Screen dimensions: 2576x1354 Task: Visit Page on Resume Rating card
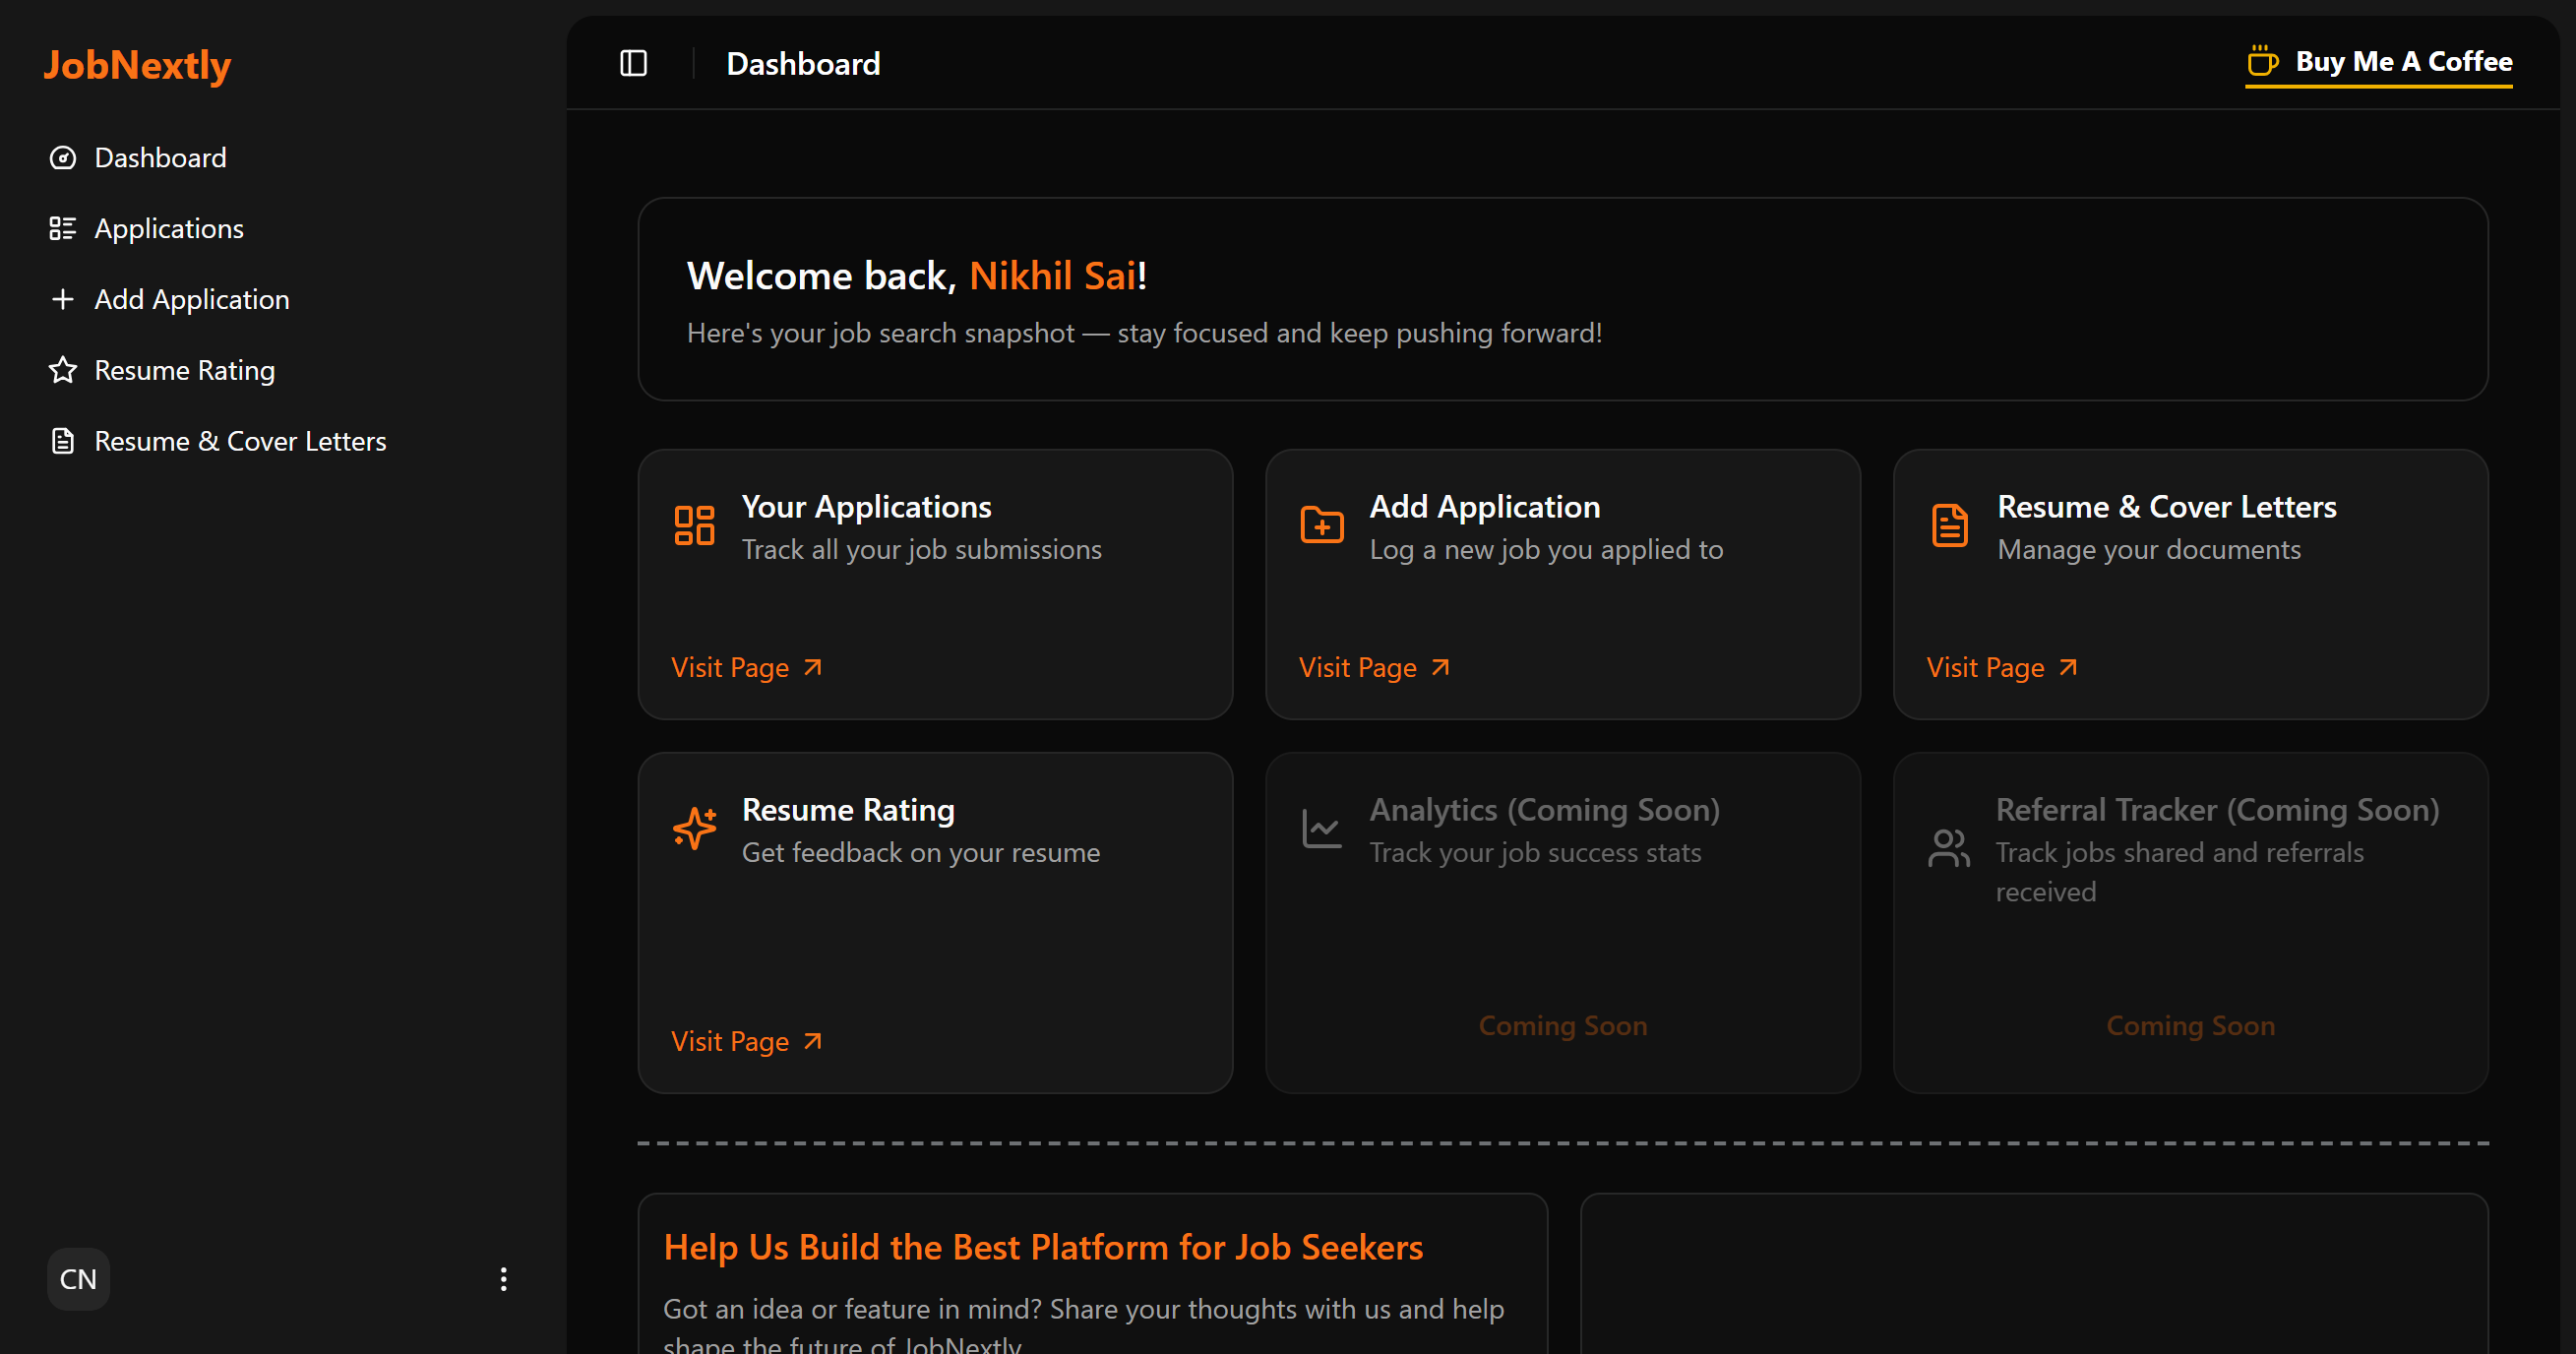click(x=747, y=1041)
